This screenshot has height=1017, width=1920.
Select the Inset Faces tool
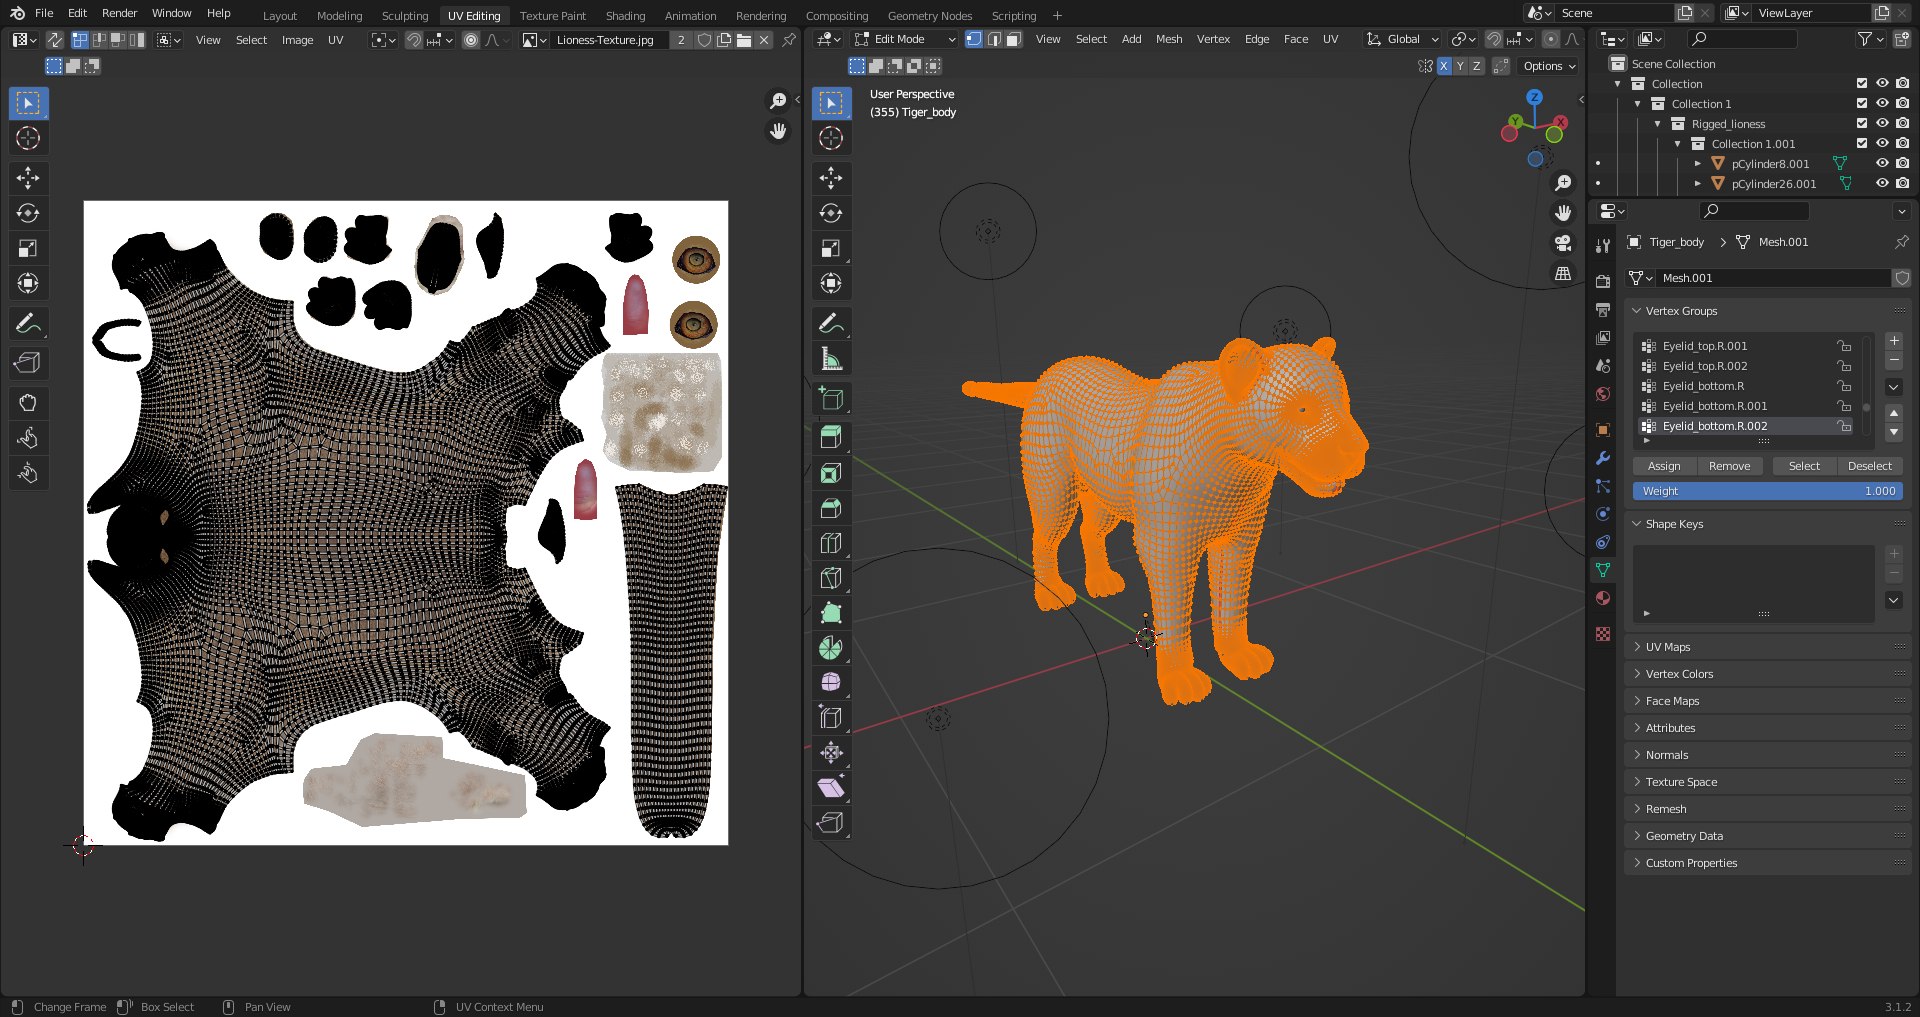pos(831,473)
